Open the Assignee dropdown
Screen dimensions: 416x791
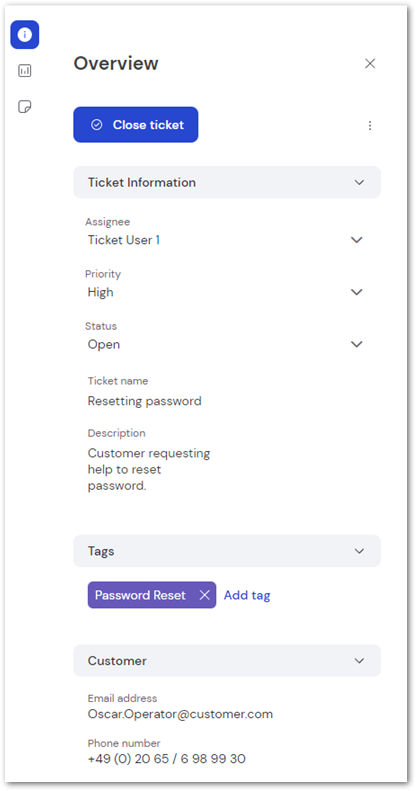click(x=225, y=240)
